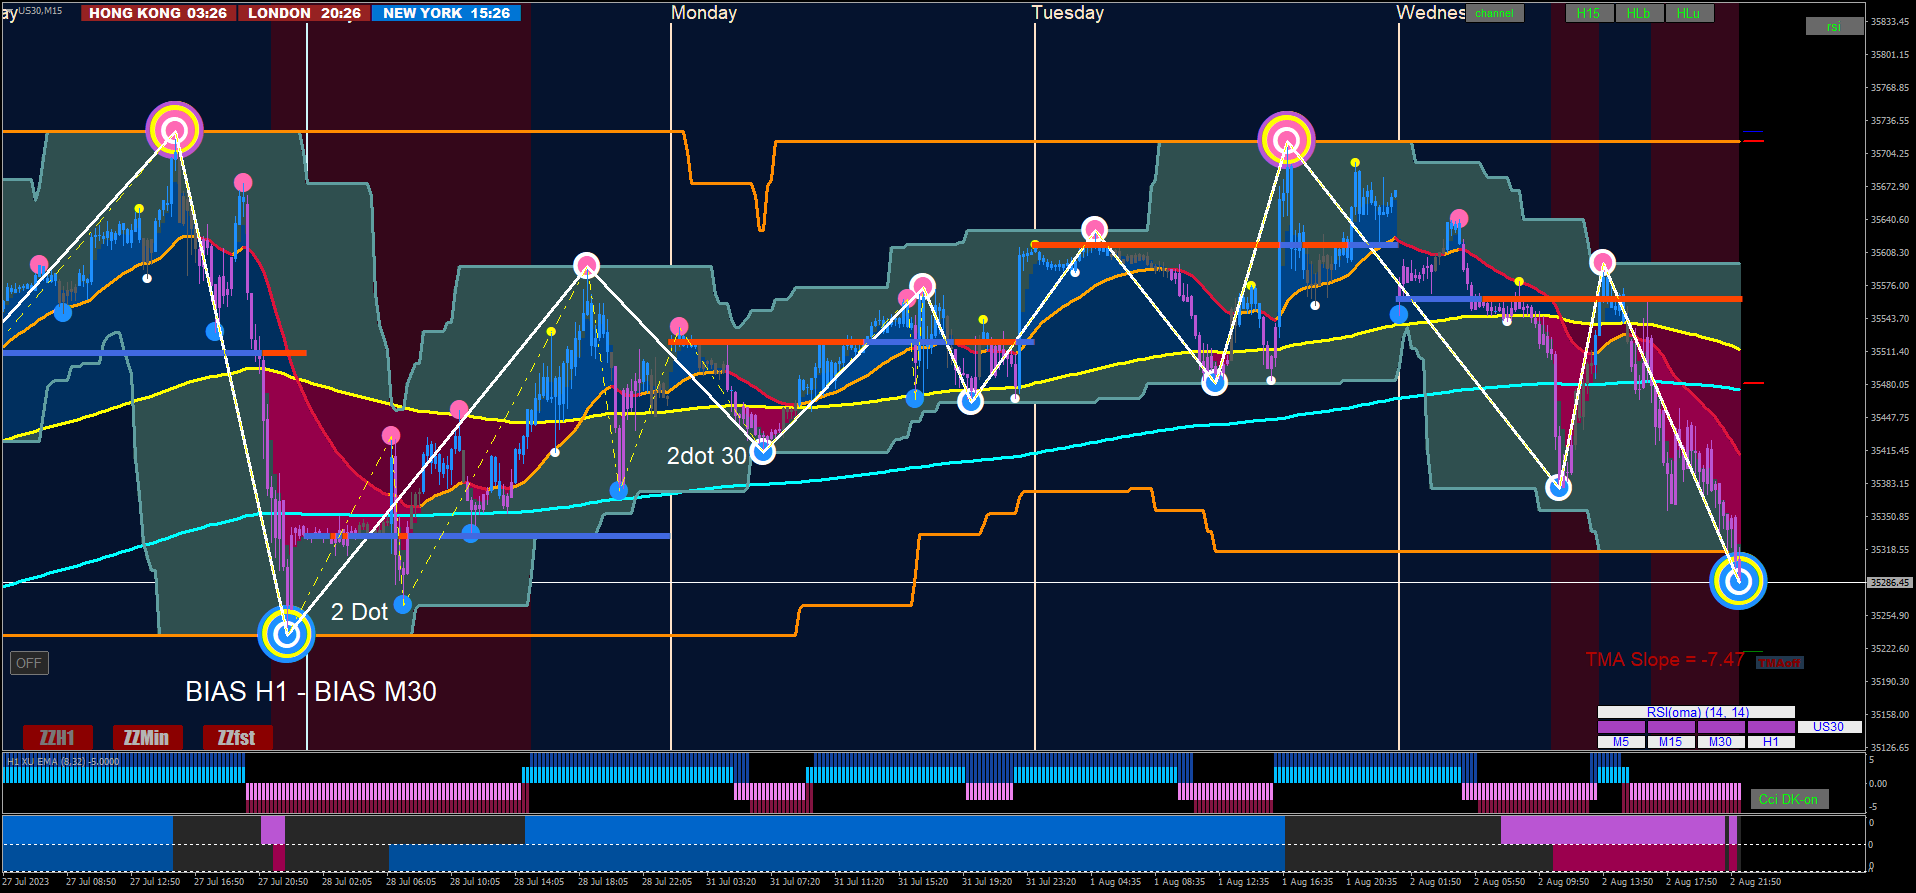Toggle the ZZfst zigzag button

[237, 738]
